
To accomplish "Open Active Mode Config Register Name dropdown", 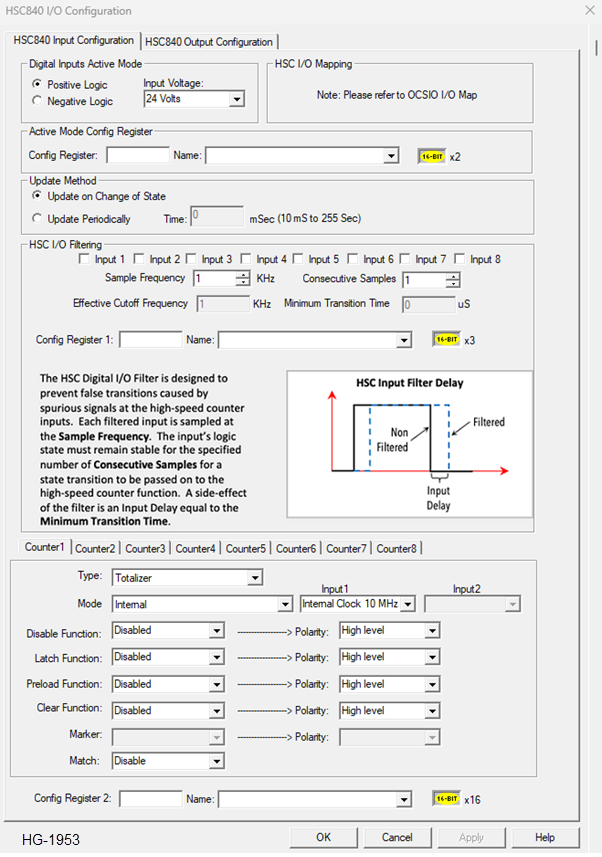I will (390, 156).
